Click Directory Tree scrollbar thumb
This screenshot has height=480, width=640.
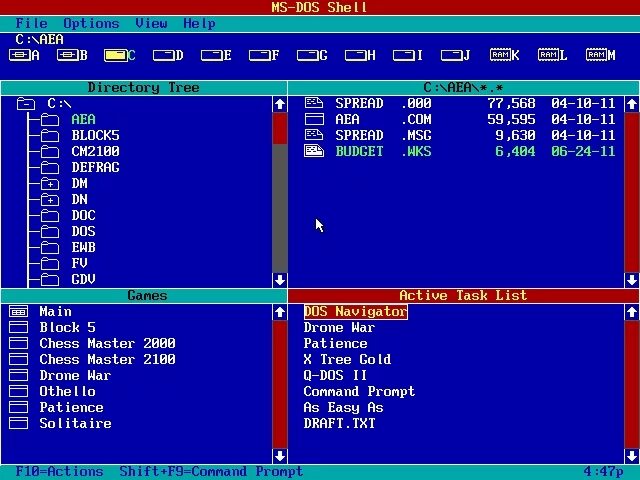click(280, 128)
